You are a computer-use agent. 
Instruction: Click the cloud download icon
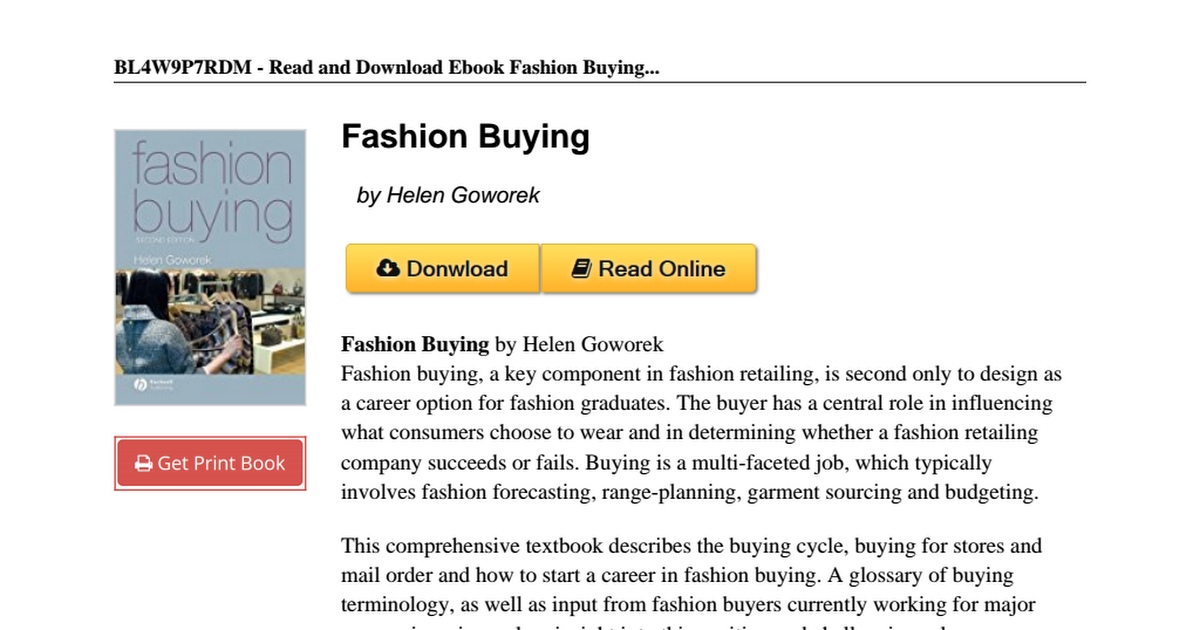pyautogui.click(x=389, y=269)
